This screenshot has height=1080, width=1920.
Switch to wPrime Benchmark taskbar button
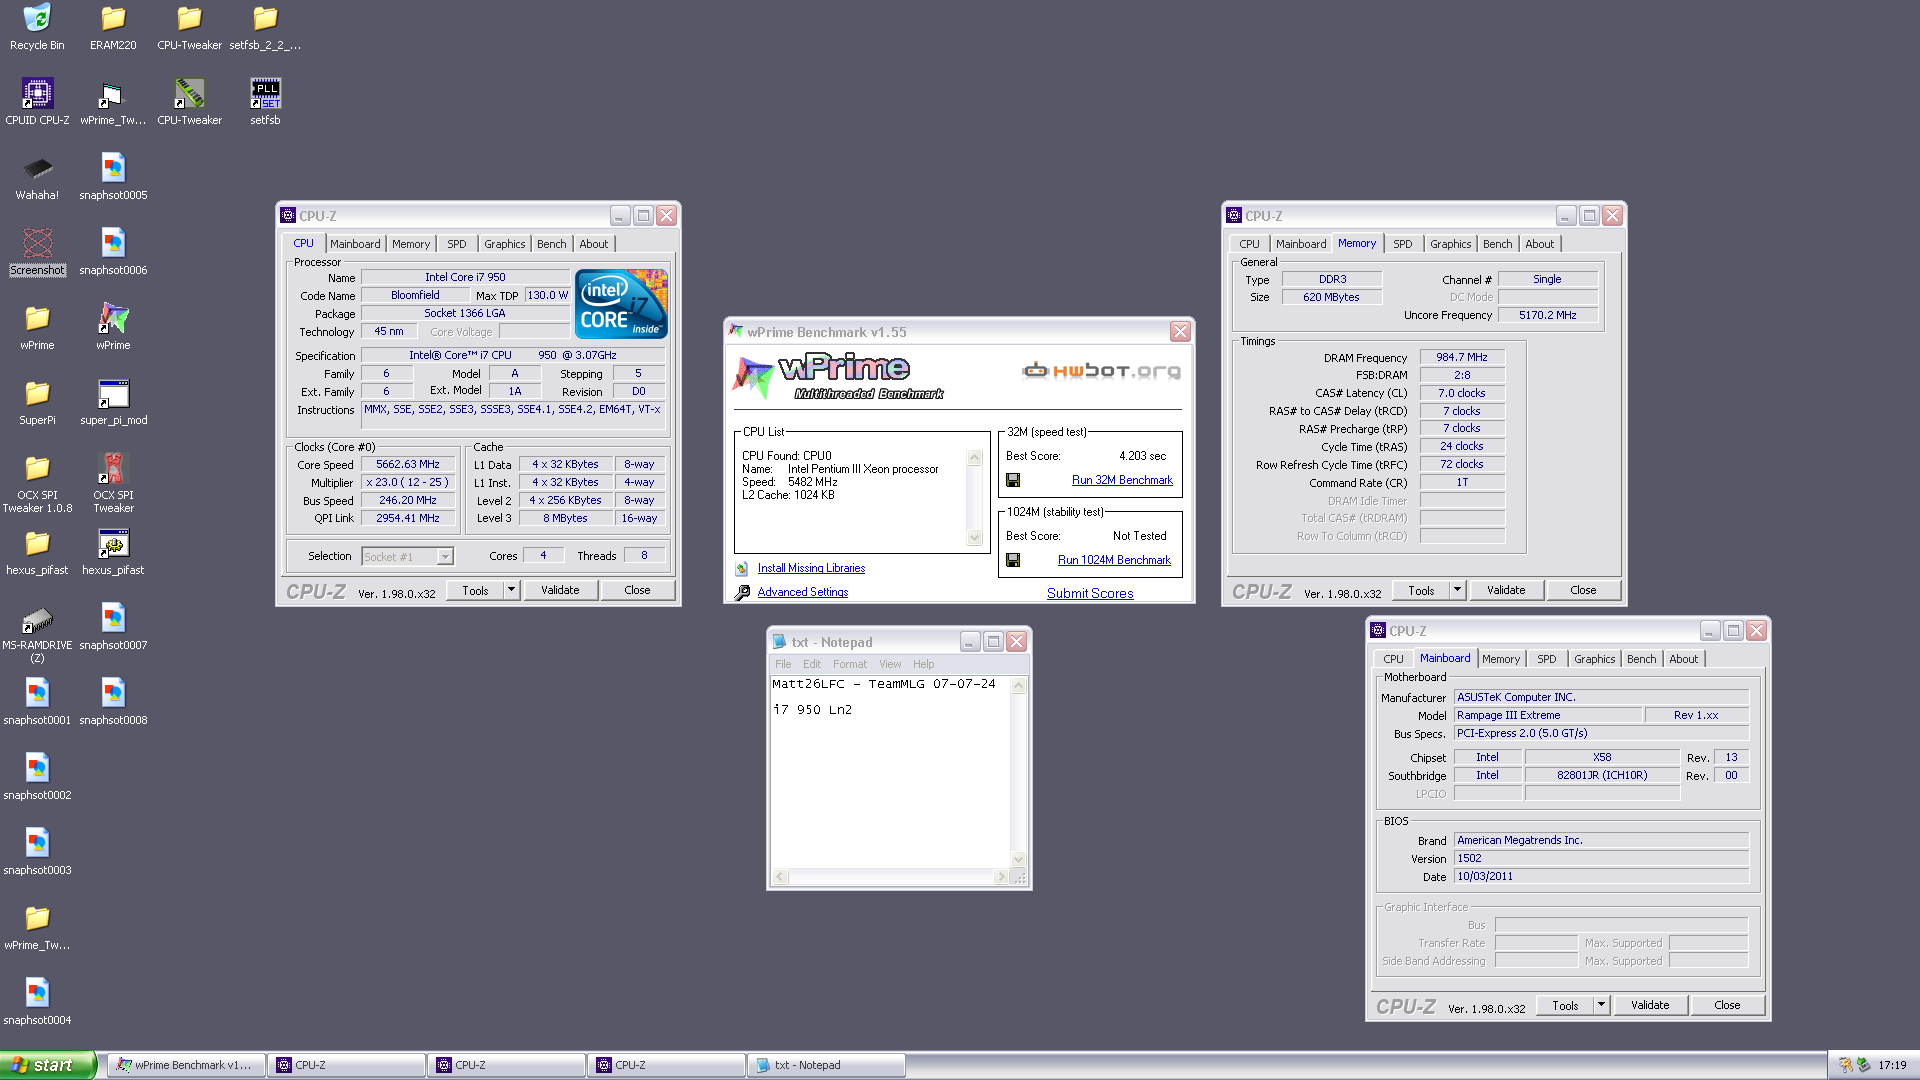click(186, 1065)
